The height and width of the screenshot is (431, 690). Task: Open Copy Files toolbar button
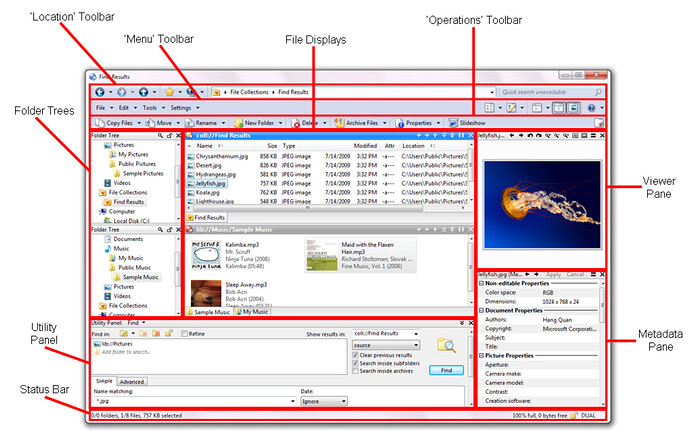tap(114, 123)
